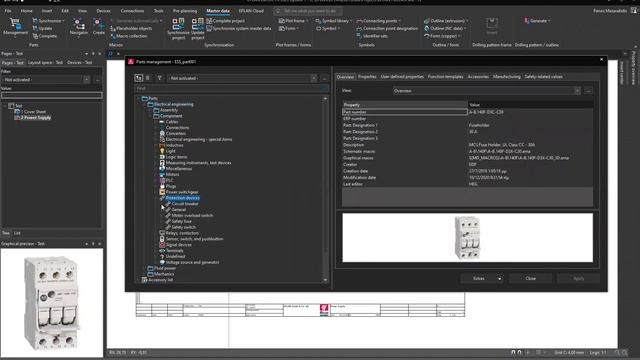Click the Close button in Parts management
Screen dimensions: 640x360
click(x=530, y=278)
